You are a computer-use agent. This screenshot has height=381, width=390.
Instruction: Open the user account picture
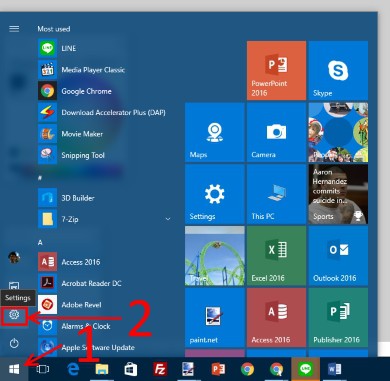14,257
